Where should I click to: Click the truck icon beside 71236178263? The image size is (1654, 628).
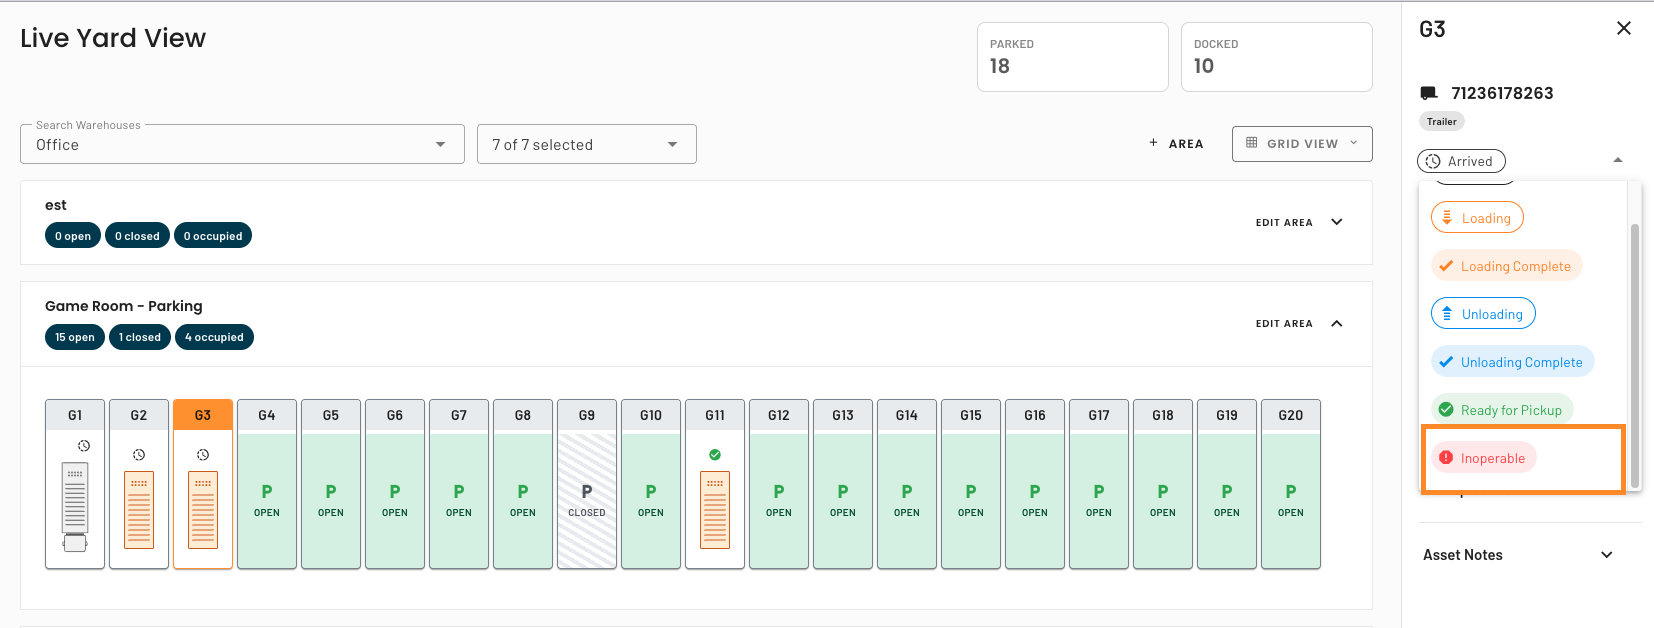click(1429, 93)
